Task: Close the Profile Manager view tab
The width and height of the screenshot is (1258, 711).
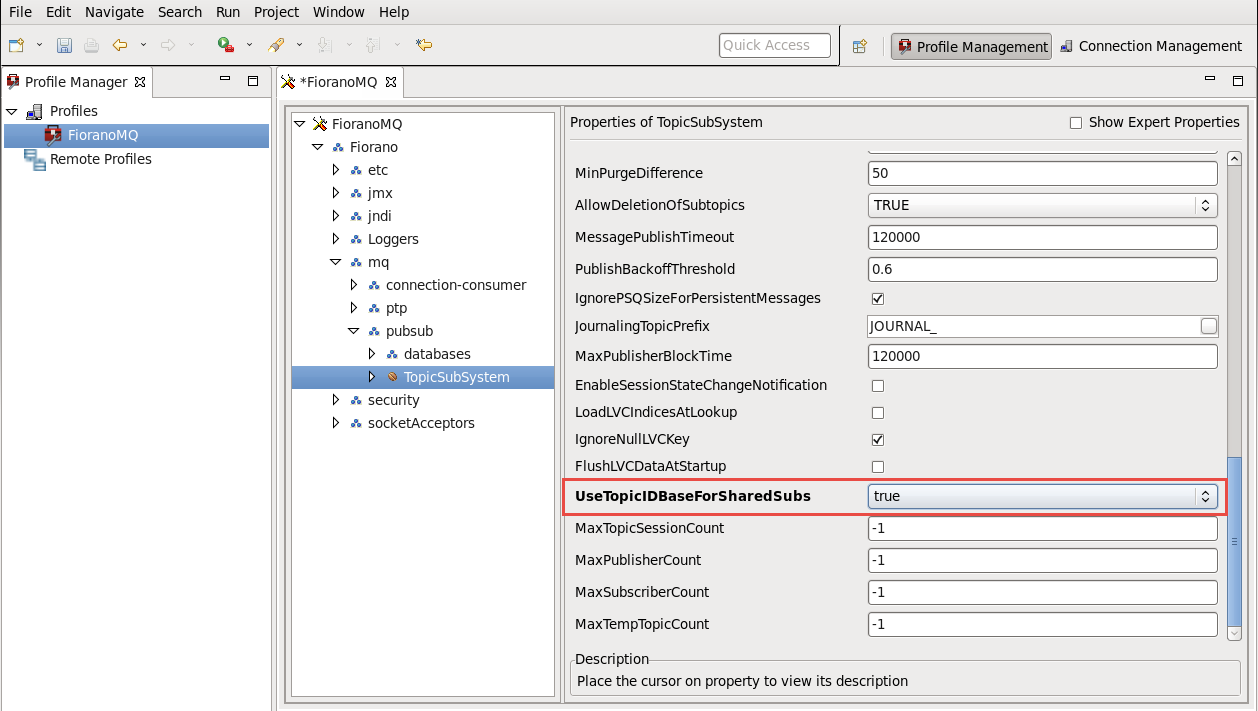Action: click(x=140, y=82)
